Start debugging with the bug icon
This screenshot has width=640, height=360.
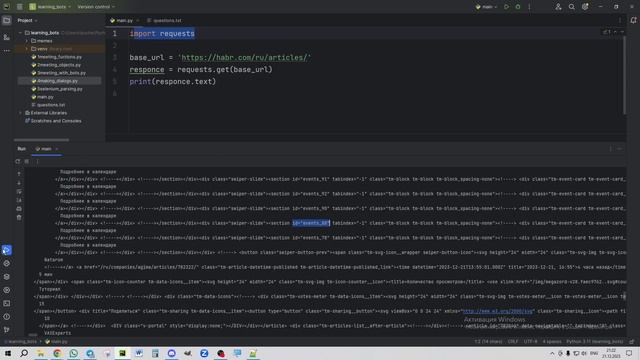tap(518, 7)
